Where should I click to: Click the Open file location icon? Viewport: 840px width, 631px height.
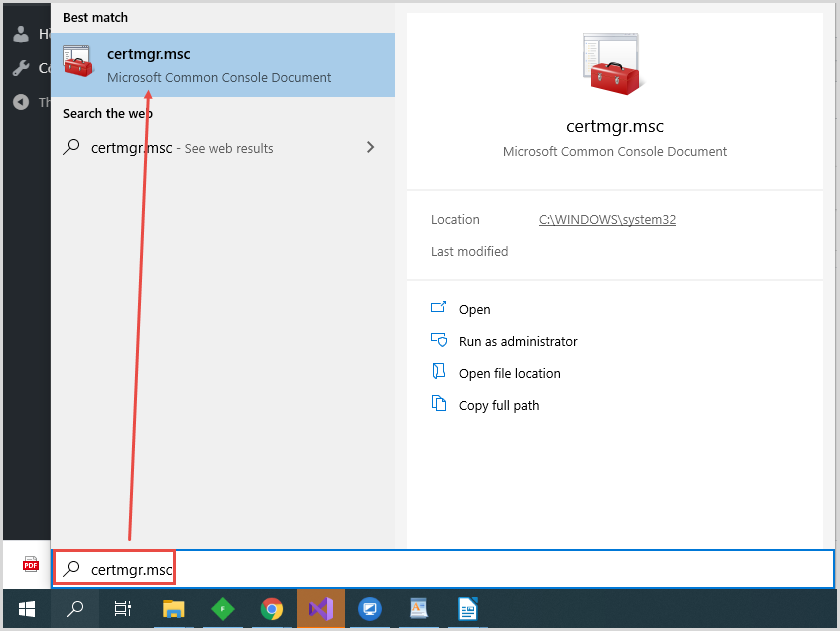439,371
